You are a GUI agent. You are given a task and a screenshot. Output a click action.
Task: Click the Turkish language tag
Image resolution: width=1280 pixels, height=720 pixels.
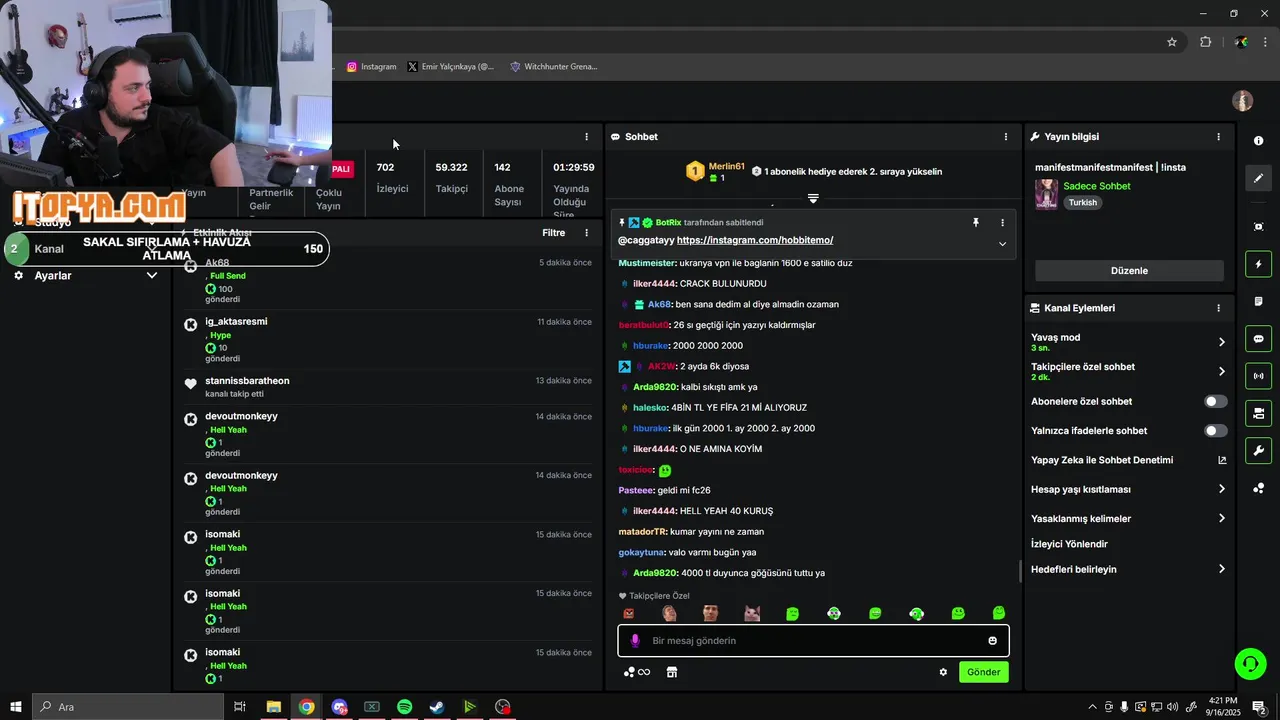[x=1083, y=203]
